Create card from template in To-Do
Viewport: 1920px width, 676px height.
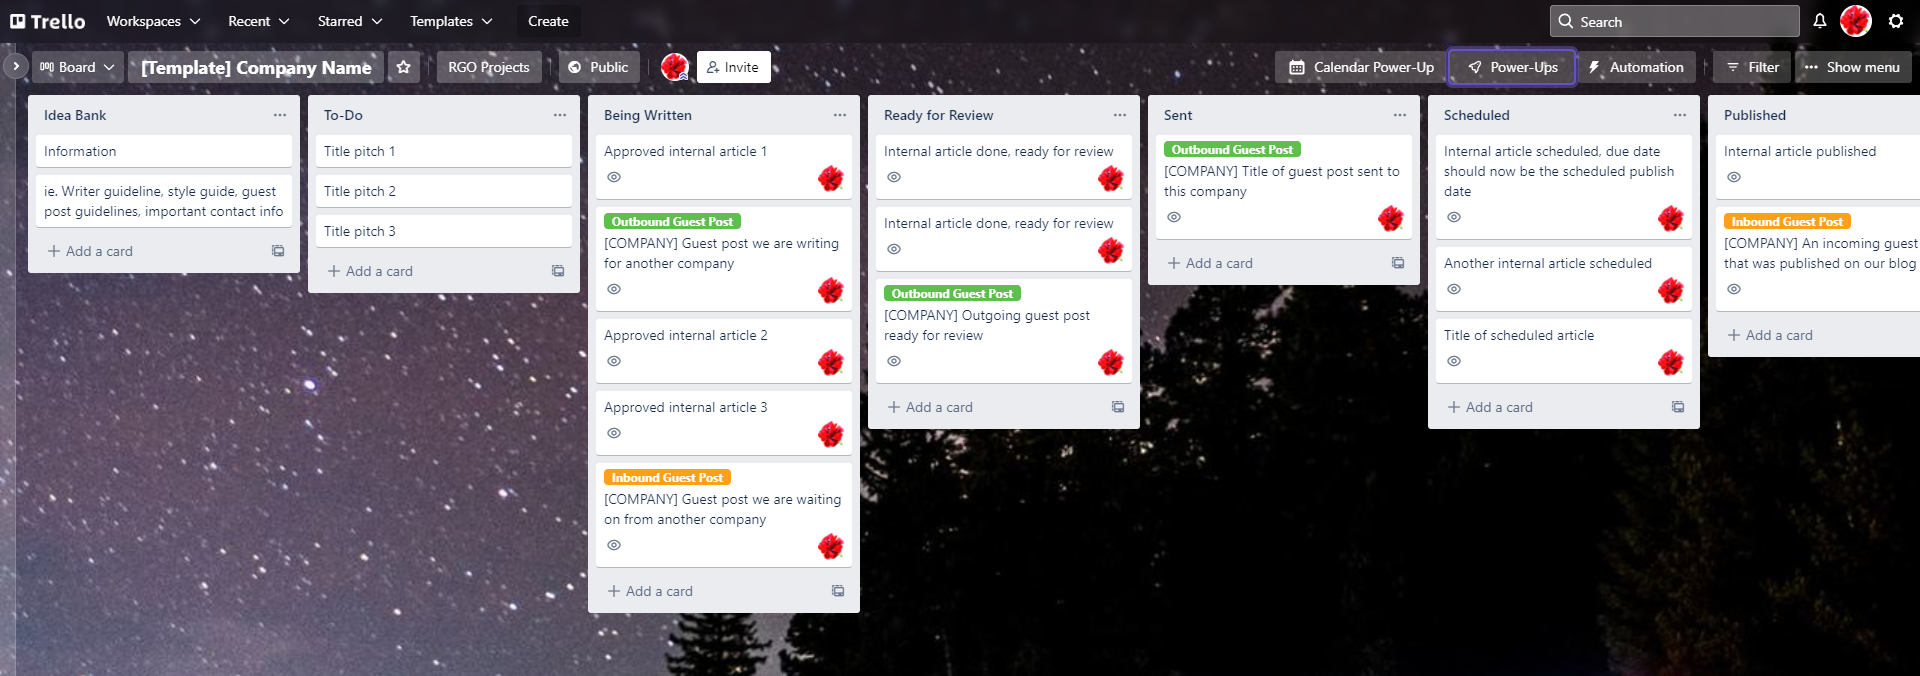pos(558,271)
